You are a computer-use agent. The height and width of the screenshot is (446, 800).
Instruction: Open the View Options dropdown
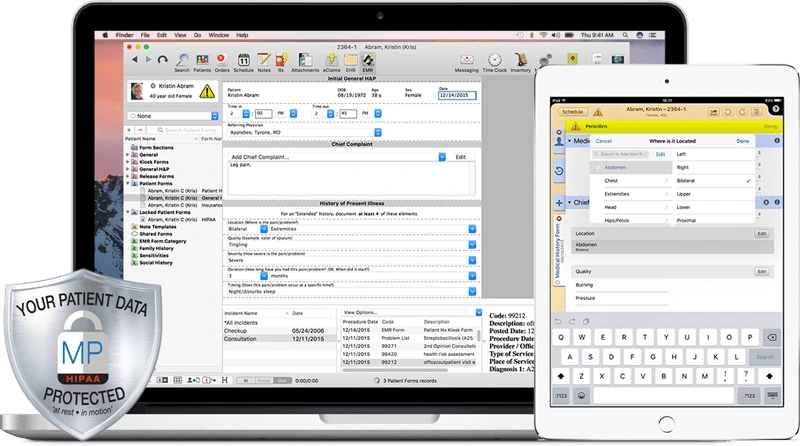coord(478,312)
